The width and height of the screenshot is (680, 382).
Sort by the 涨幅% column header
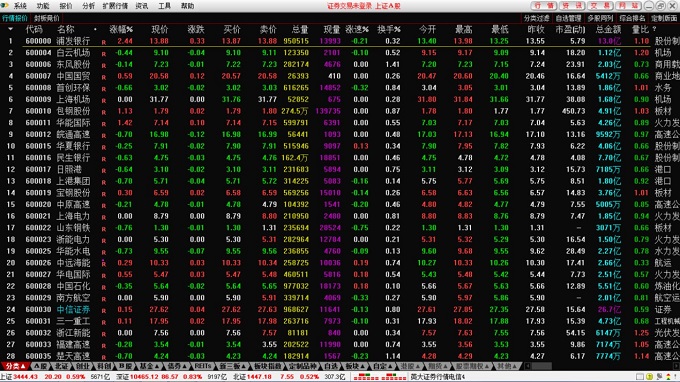point(121,29)
